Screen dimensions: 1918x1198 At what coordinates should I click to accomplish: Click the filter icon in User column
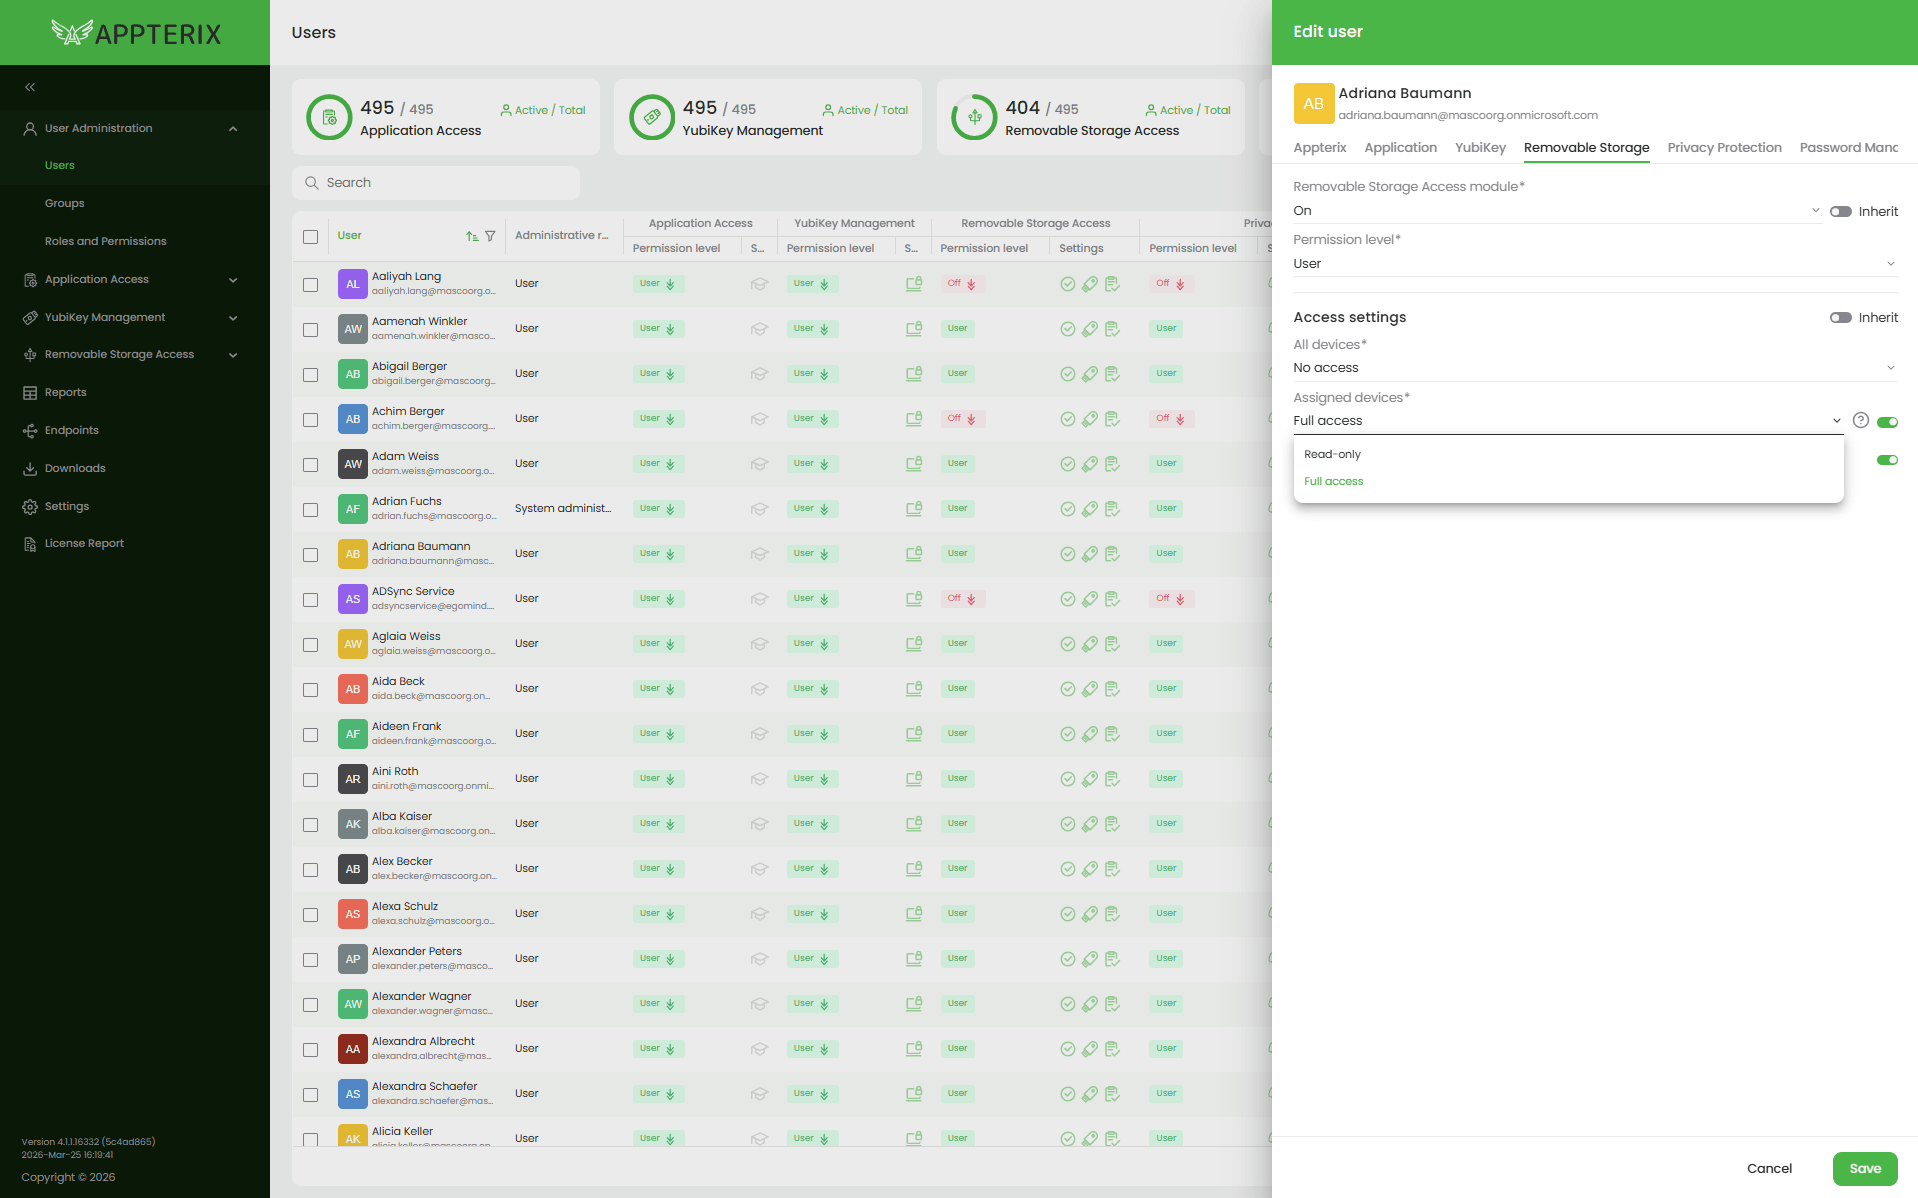(x=490, y=236)
